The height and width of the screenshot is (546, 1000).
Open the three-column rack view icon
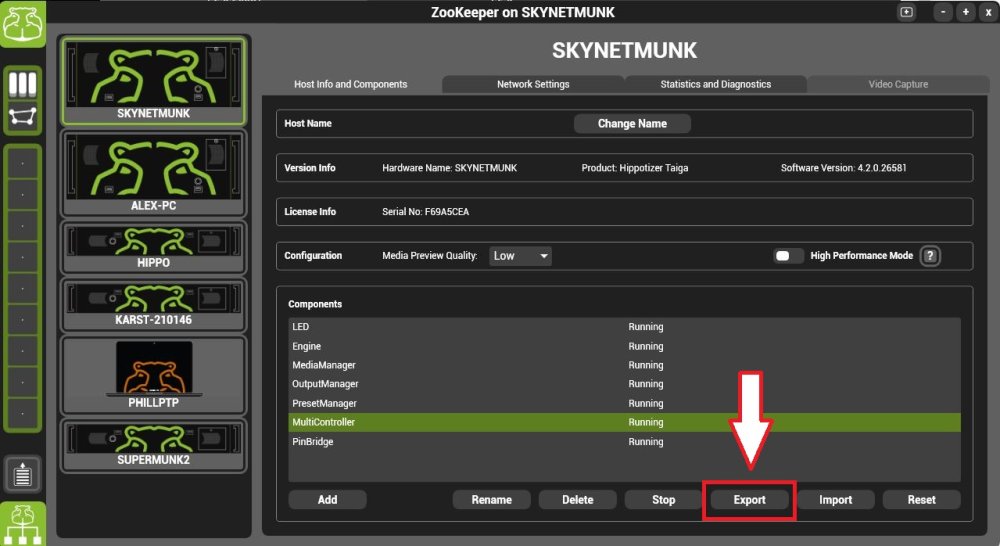pos(22,84)
